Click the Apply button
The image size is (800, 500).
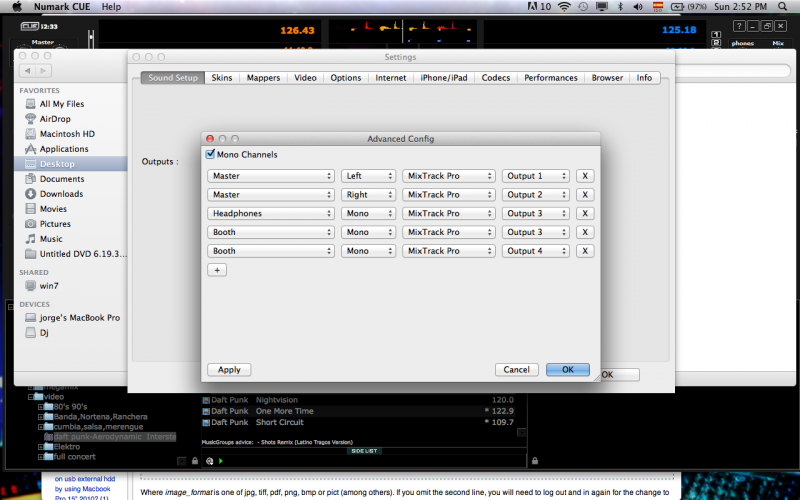(229, 369)
